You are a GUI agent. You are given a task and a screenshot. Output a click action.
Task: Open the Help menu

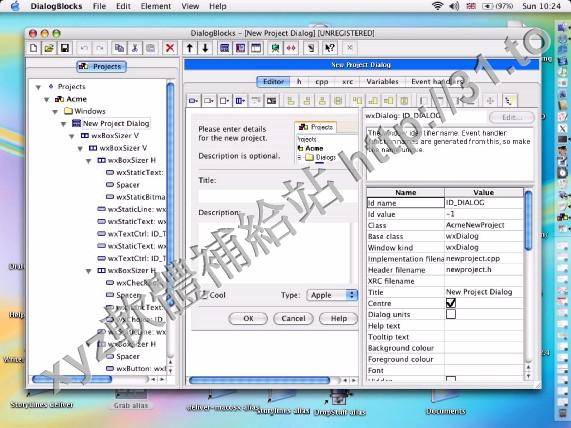218,6
